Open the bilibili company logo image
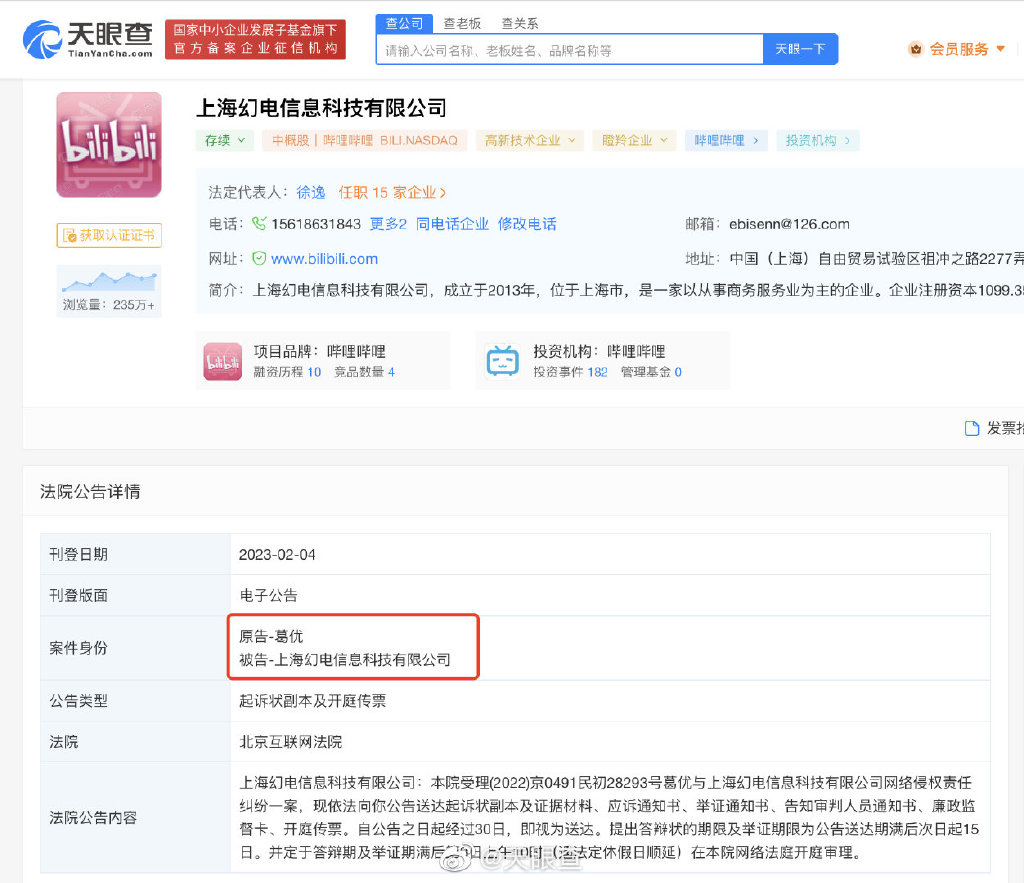 [x=109, y=144]
